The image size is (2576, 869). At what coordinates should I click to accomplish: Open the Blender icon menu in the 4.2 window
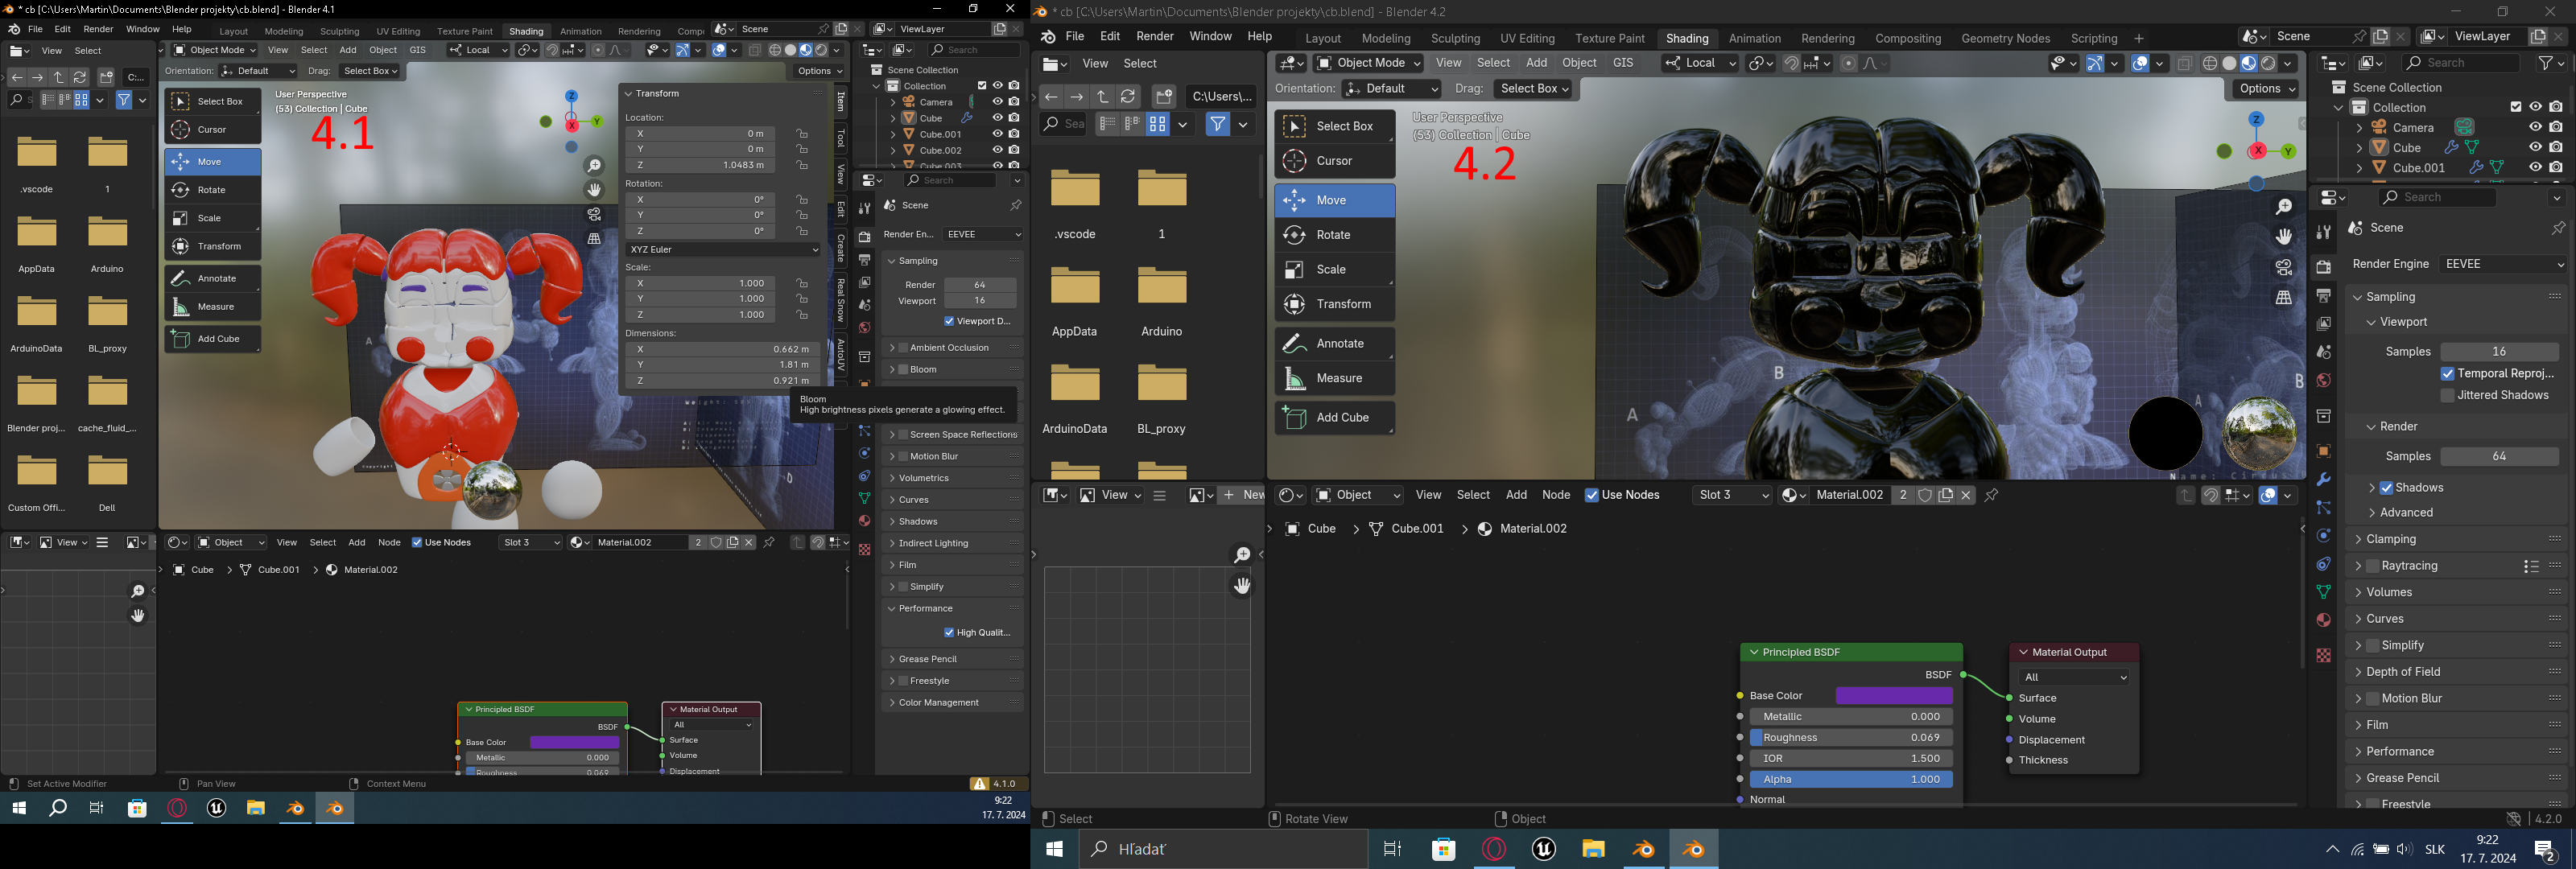1047,37
